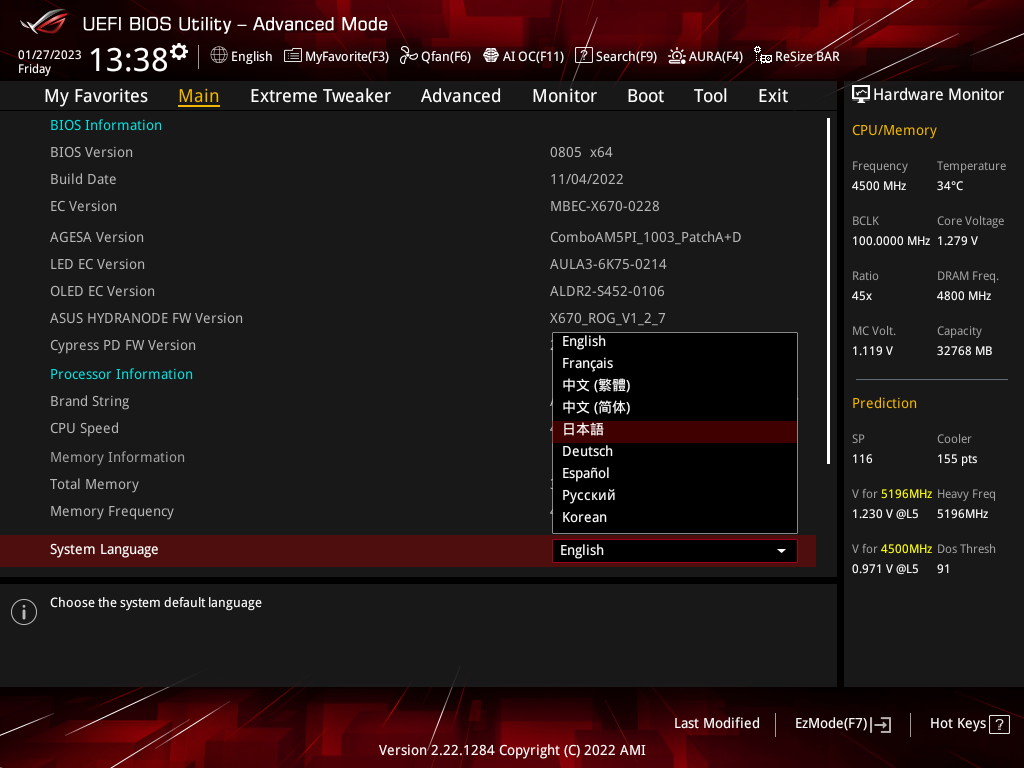
Task: Expand the System Language dropdown arrow
Action: [x=781, y=551]
